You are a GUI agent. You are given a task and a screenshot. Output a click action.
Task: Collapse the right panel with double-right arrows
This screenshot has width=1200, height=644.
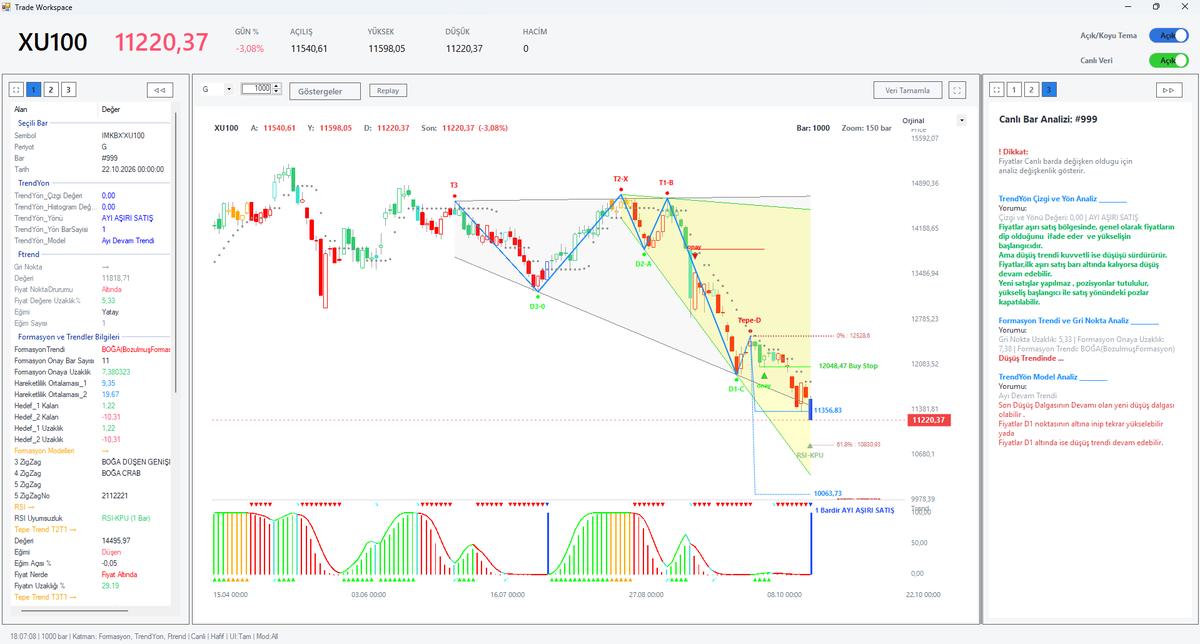[1168, 89]
